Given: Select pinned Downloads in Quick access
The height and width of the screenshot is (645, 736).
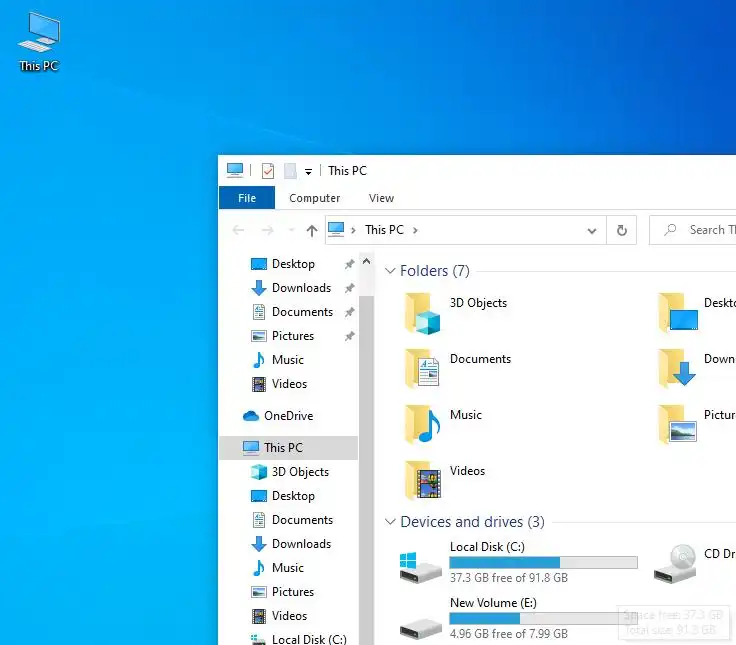Looking at the screenshot, I should tap(289, 288).
